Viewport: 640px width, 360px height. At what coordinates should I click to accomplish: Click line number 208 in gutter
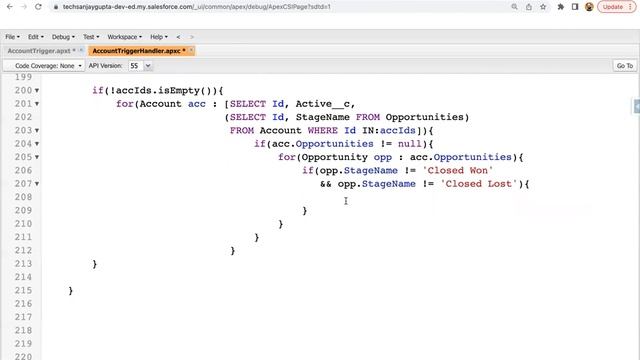coord(23,197)
